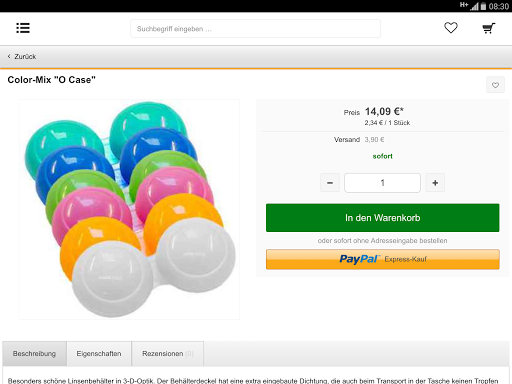Add item with In den Warenkorb button
512x384 pixels.
coord(383,218)
